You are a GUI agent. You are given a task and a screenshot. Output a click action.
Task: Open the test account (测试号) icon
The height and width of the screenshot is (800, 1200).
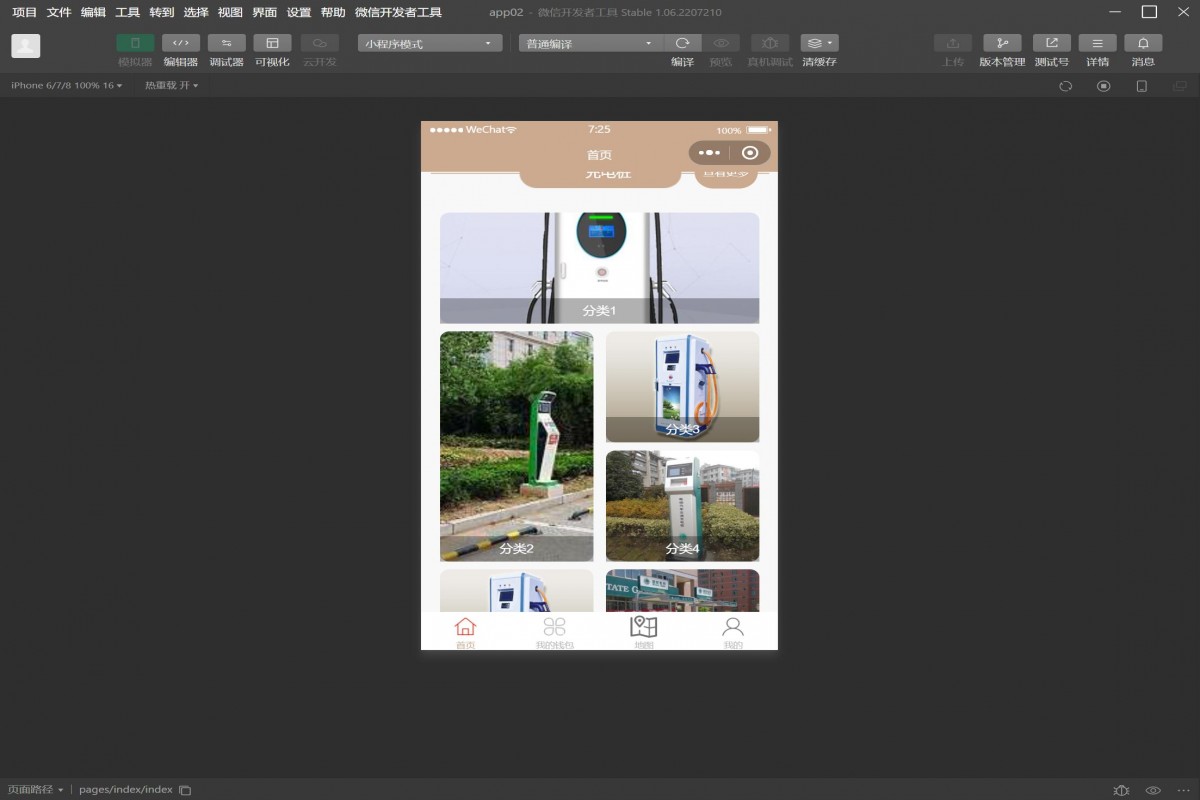[x=1051, y=44]
